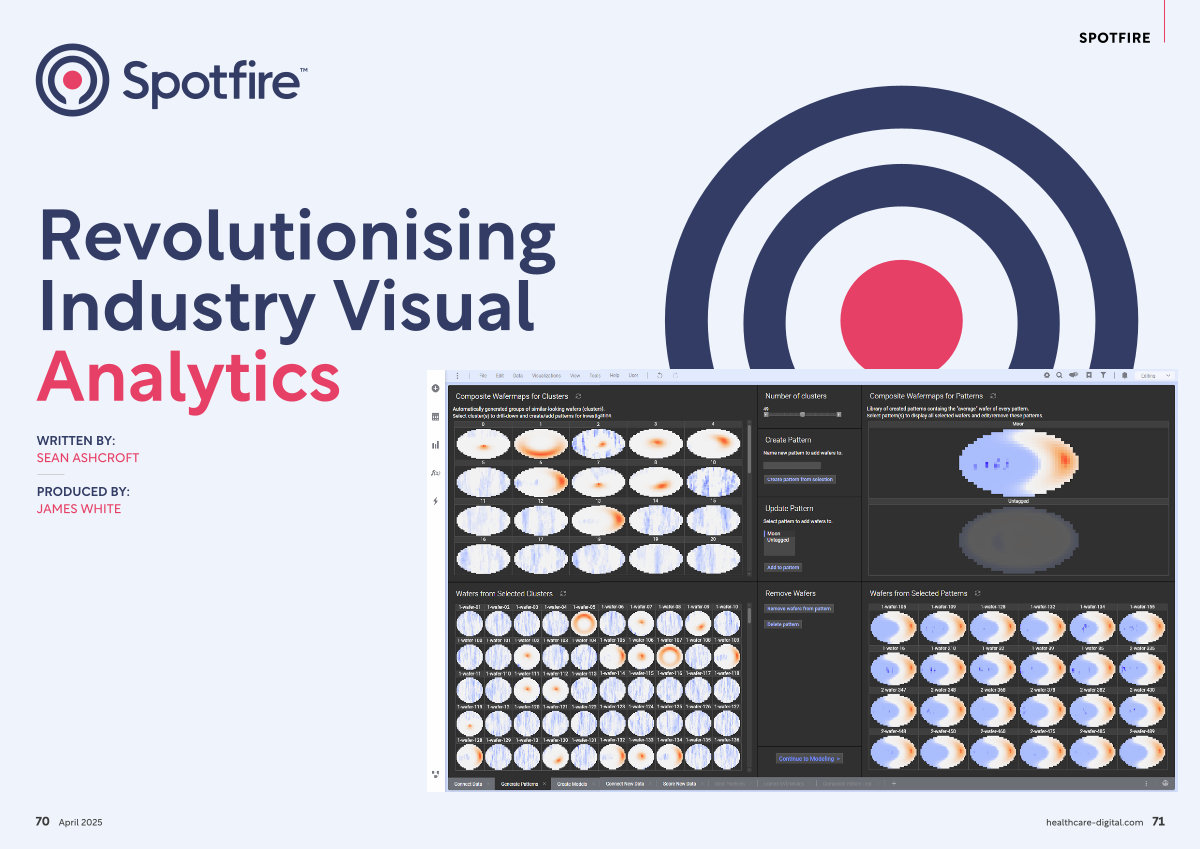Select Untagged in the Update Pattern list
1200x849 pixels.
[777, 540]
